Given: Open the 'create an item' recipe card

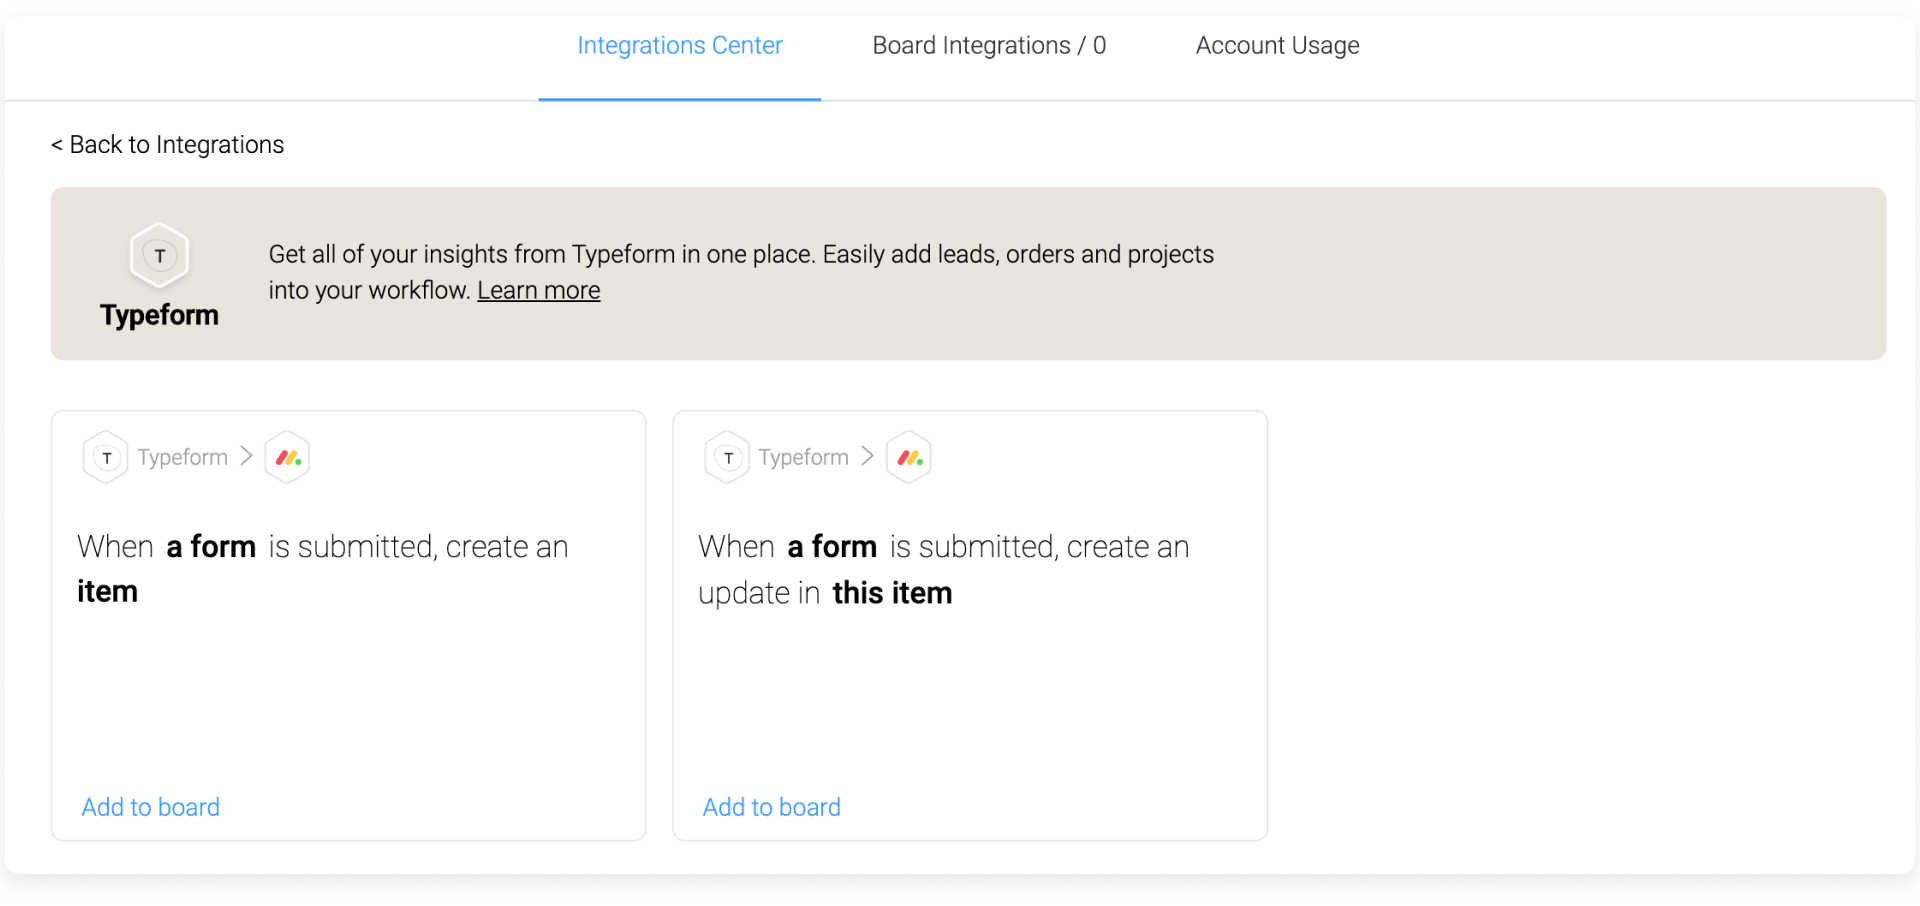Looking at the screenshot, I should click(x=349, y=626).
